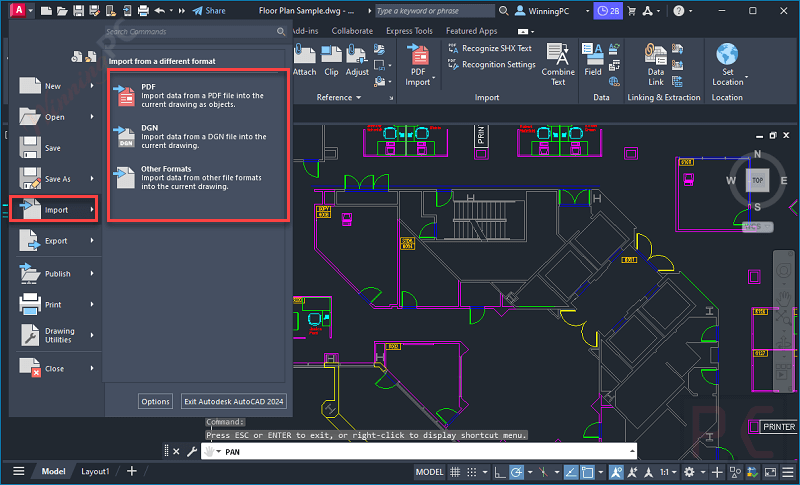Toggle object snap tracking in status bar
800x485 pixels.
click(571, 472)
